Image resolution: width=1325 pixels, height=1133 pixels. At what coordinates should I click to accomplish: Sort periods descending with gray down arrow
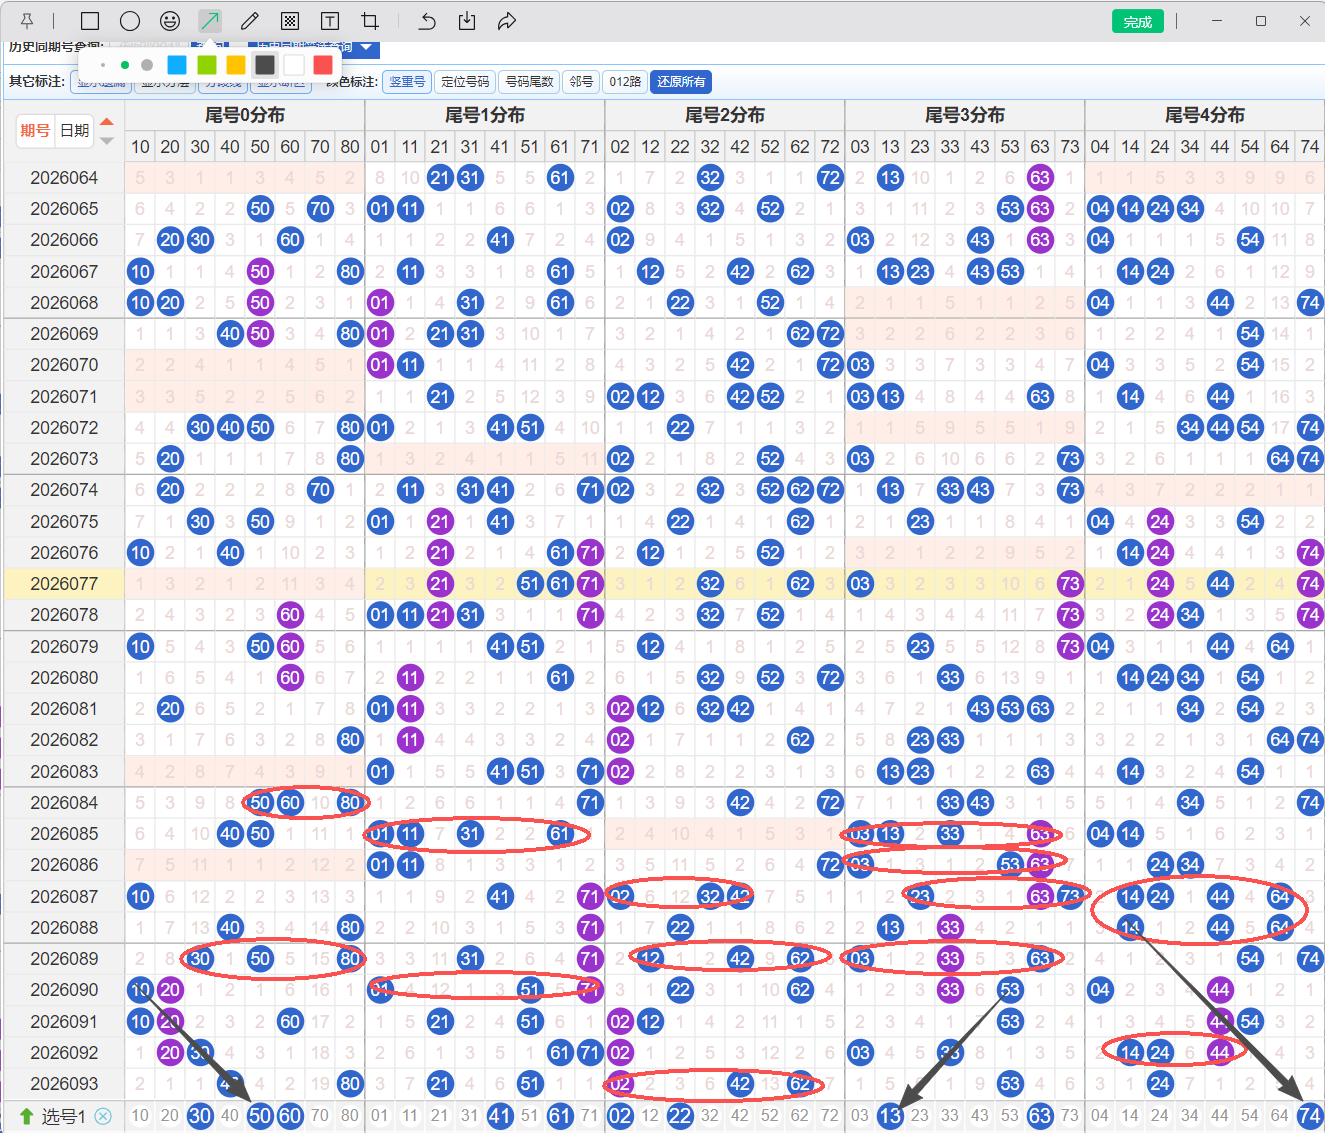pyautogui.click(x=107, y=141)
